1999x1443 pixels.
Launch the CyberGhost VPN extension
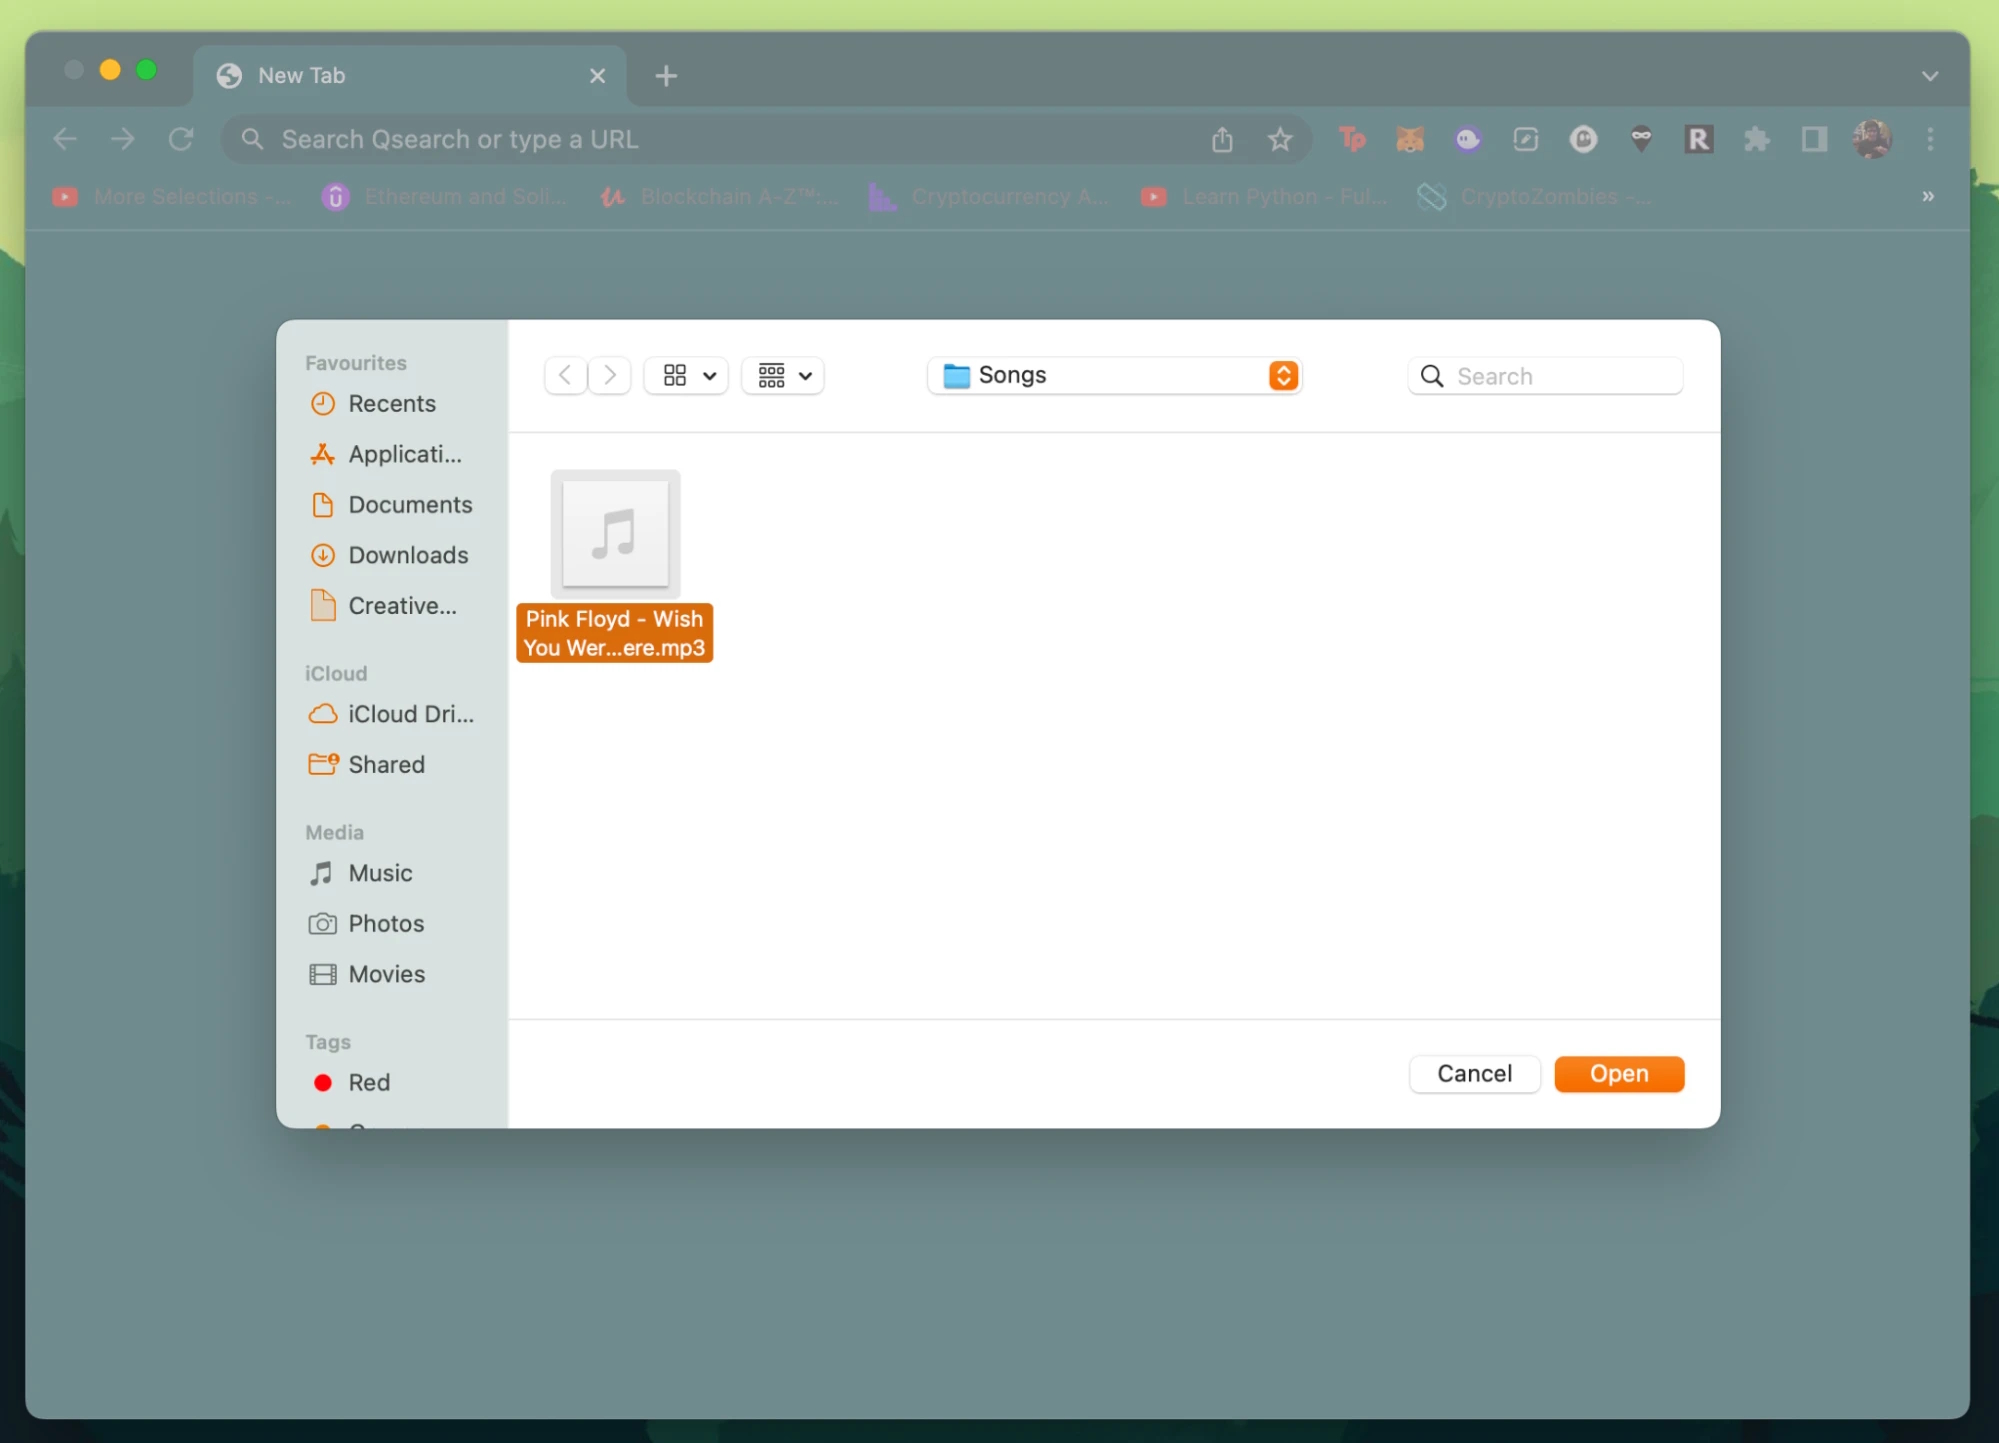(x=1641, y=139)
